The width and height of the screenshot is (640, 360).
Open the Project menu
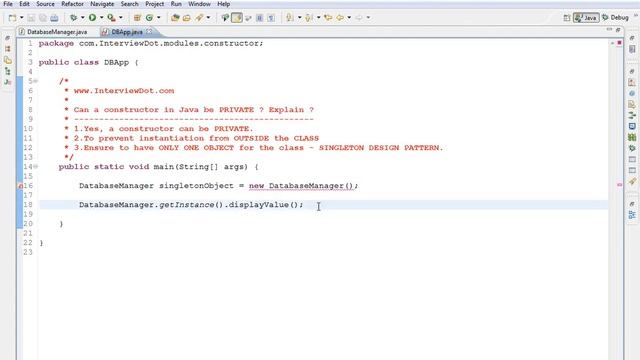click(x=155, y=4)
